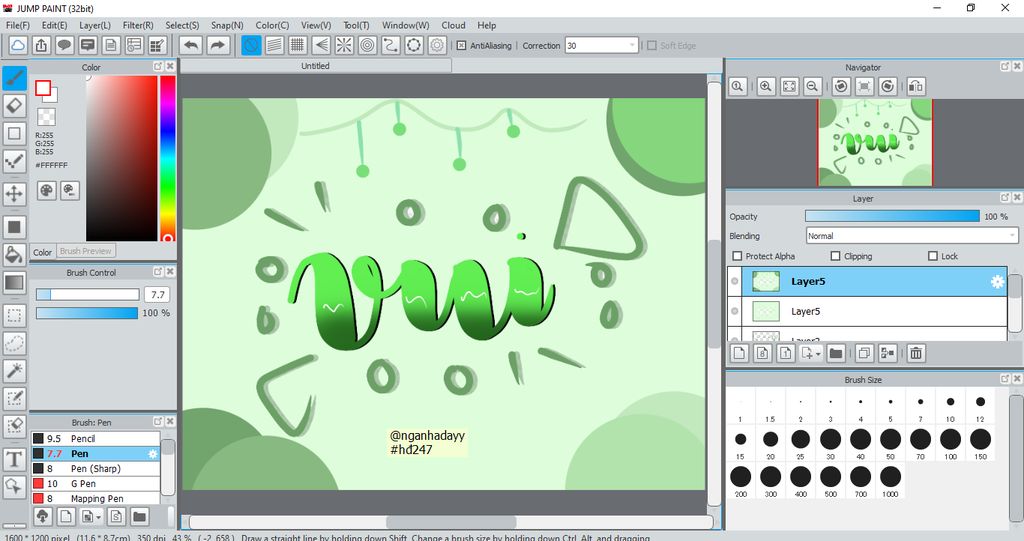
Task: Select the rectangular Select tool
Action: [x=14, y=315]
